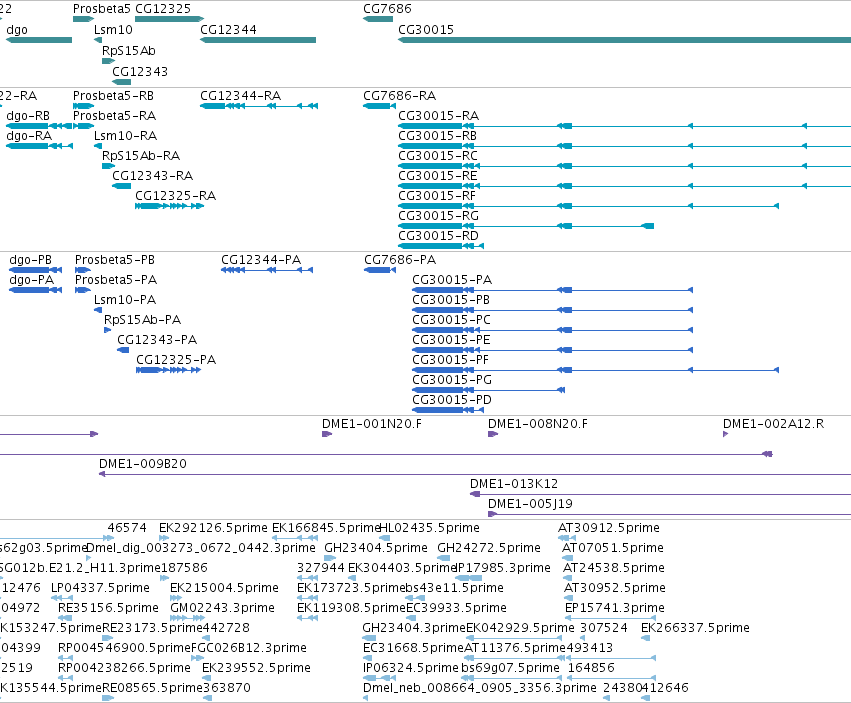The image size is (851, 703).
Task: Select the dgo-PA protein label
Action: coord(31,280)
